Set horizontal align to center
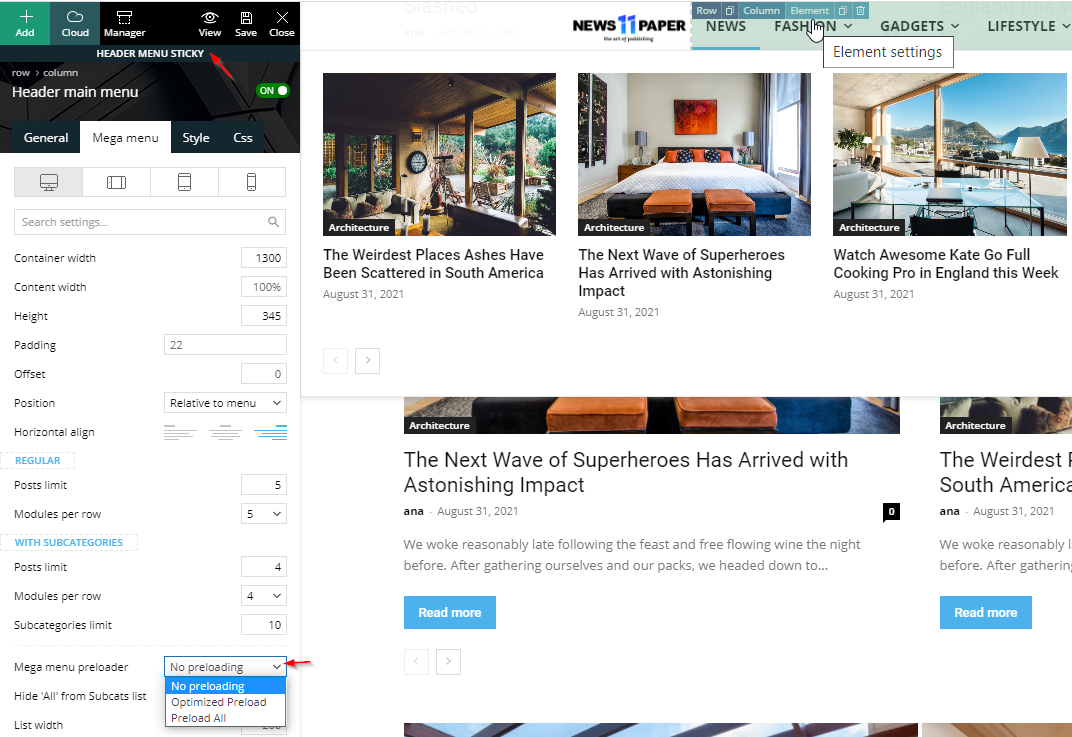The image size is (1072, 737). click(x=225, y=432)
